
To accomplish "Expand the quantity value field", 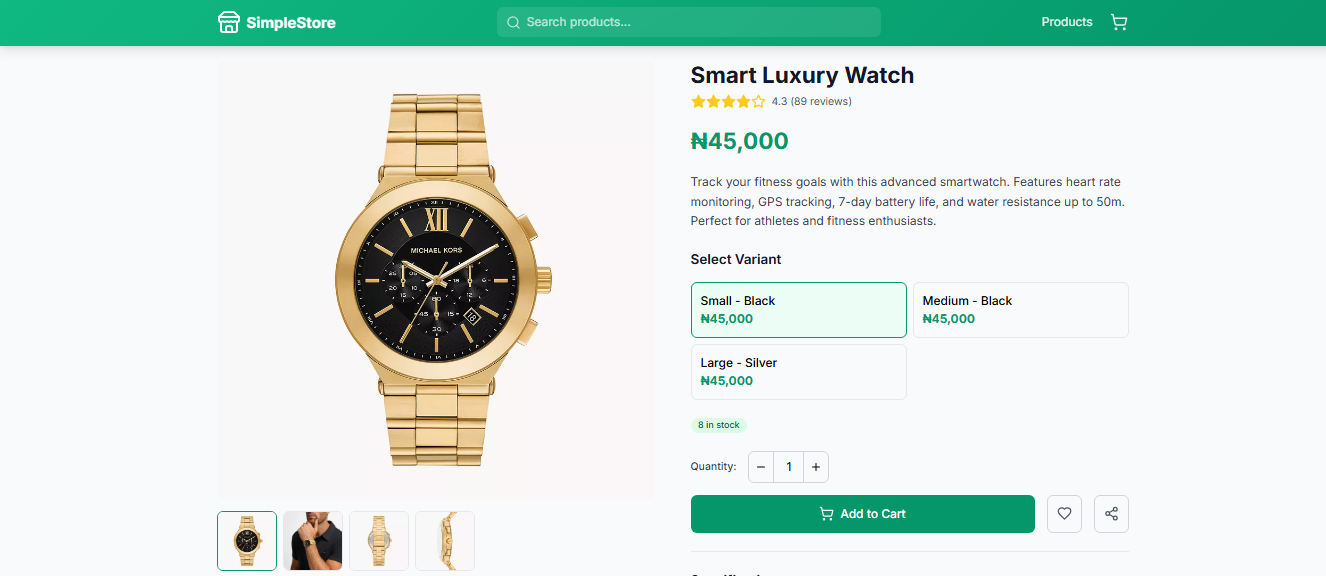I will [788, 466].
